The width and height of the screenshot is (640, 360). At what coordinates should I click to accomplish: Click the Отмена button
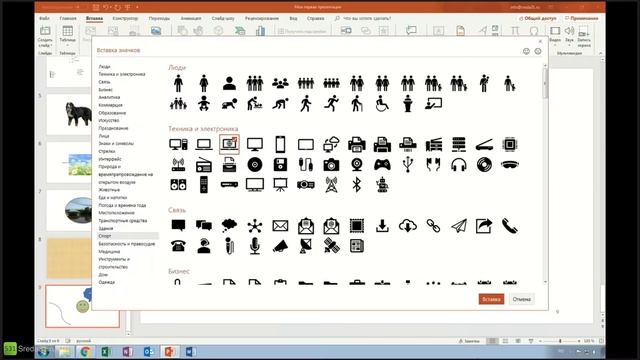point(522,299)
